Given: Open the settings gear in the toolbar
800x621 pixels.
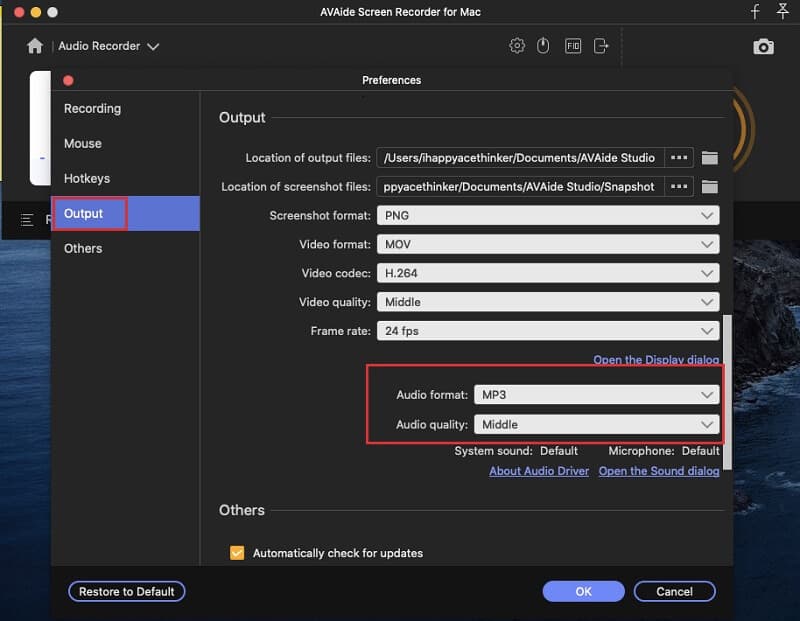Looking at the screenshot, I should click(x=516, y=46).
